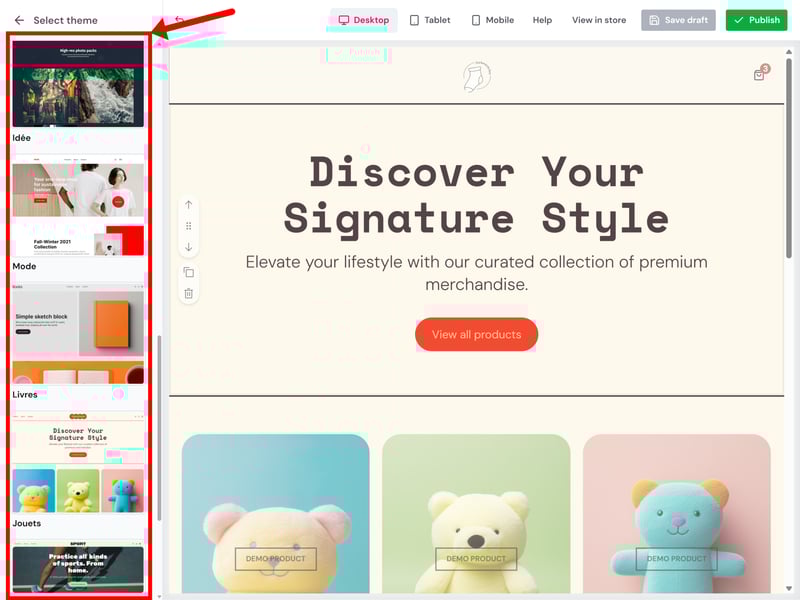
Task: Click the back arrow beside Select theme
Action: coord(19,20)
